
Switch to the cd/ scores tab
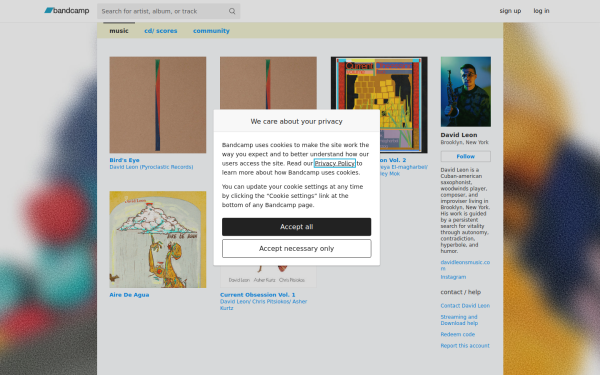click(161, 31)
